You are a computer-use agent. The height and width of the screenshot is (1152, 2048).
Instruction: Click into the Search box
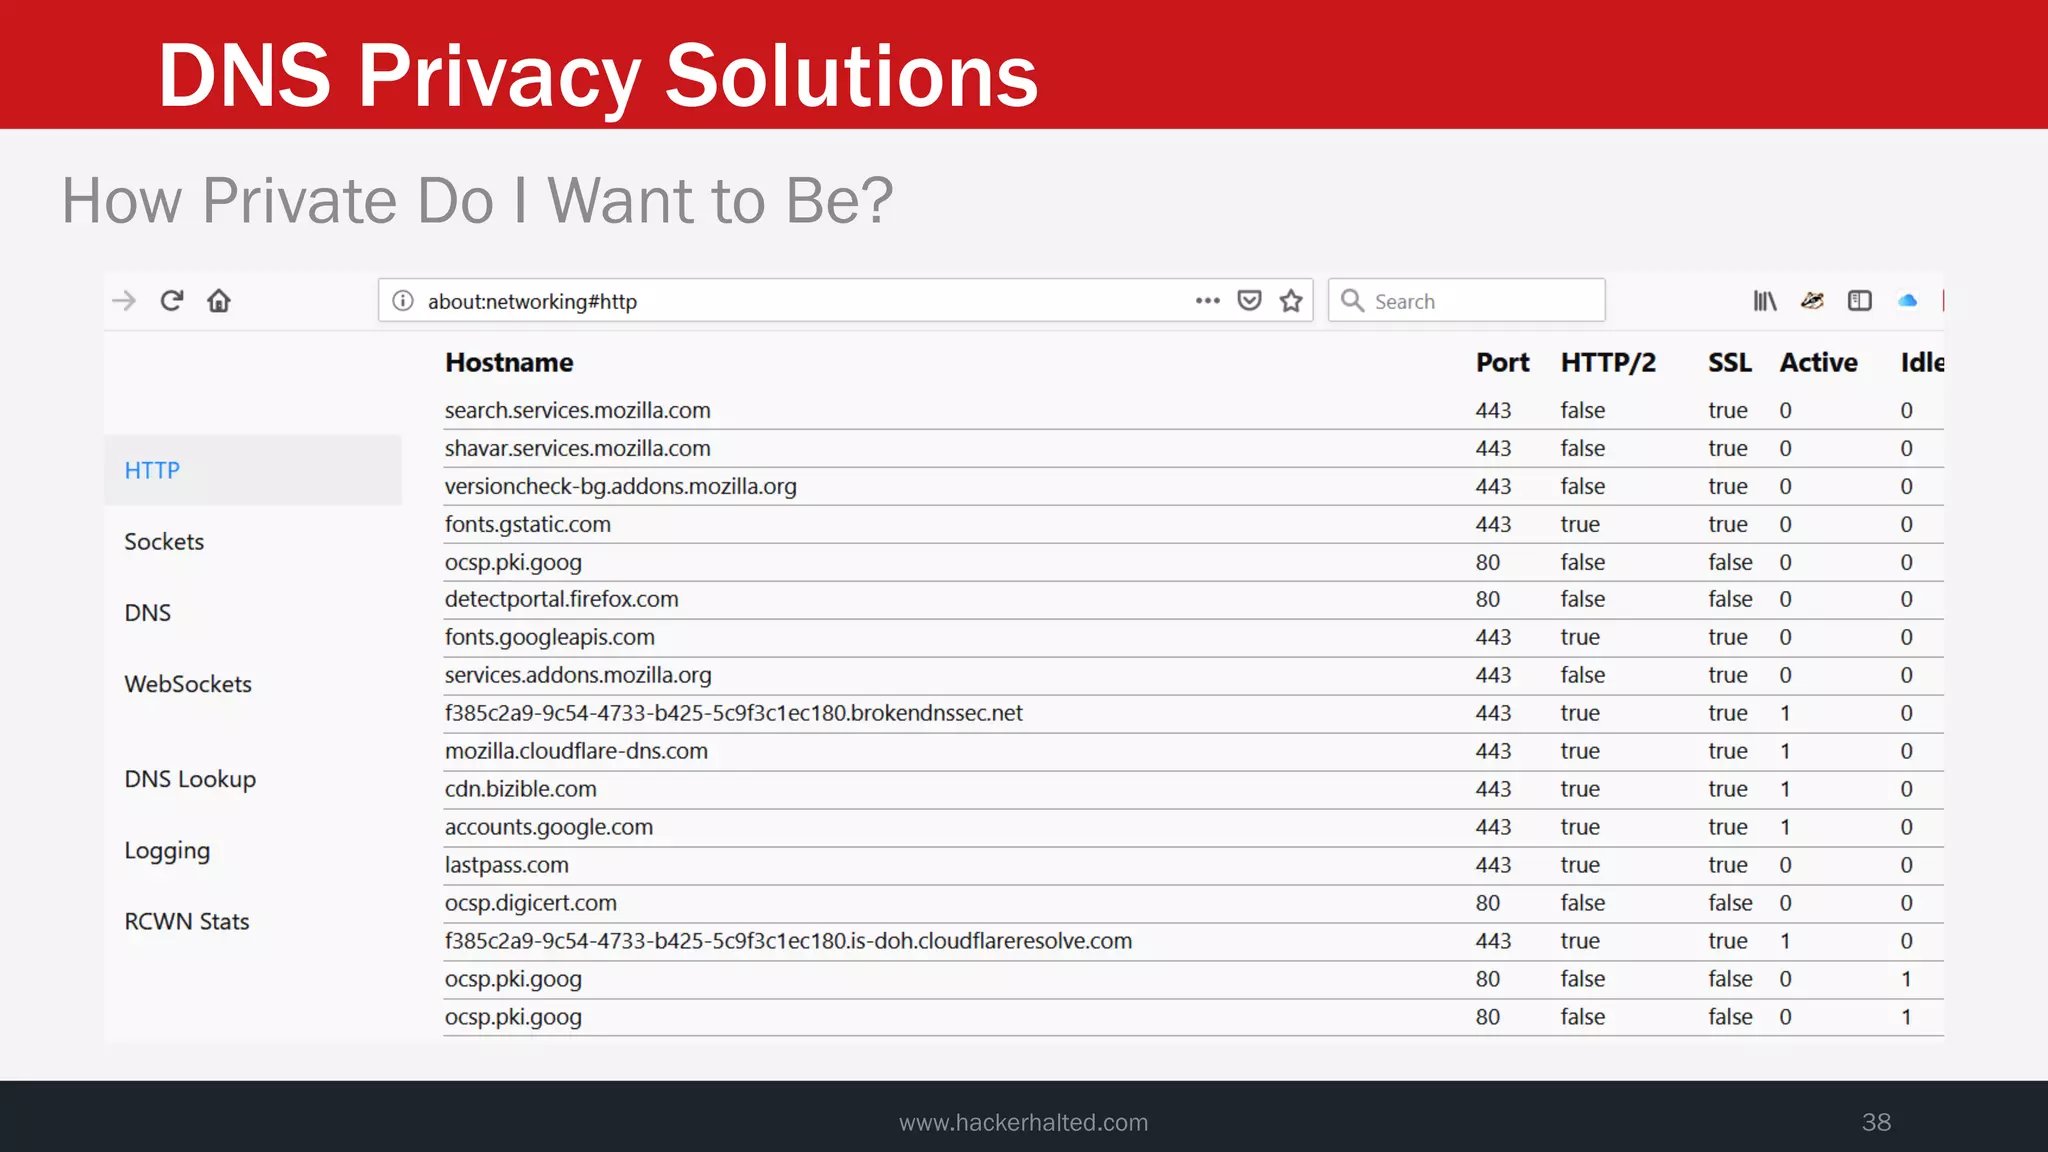pyautogui.click(x=1467, y=300)
